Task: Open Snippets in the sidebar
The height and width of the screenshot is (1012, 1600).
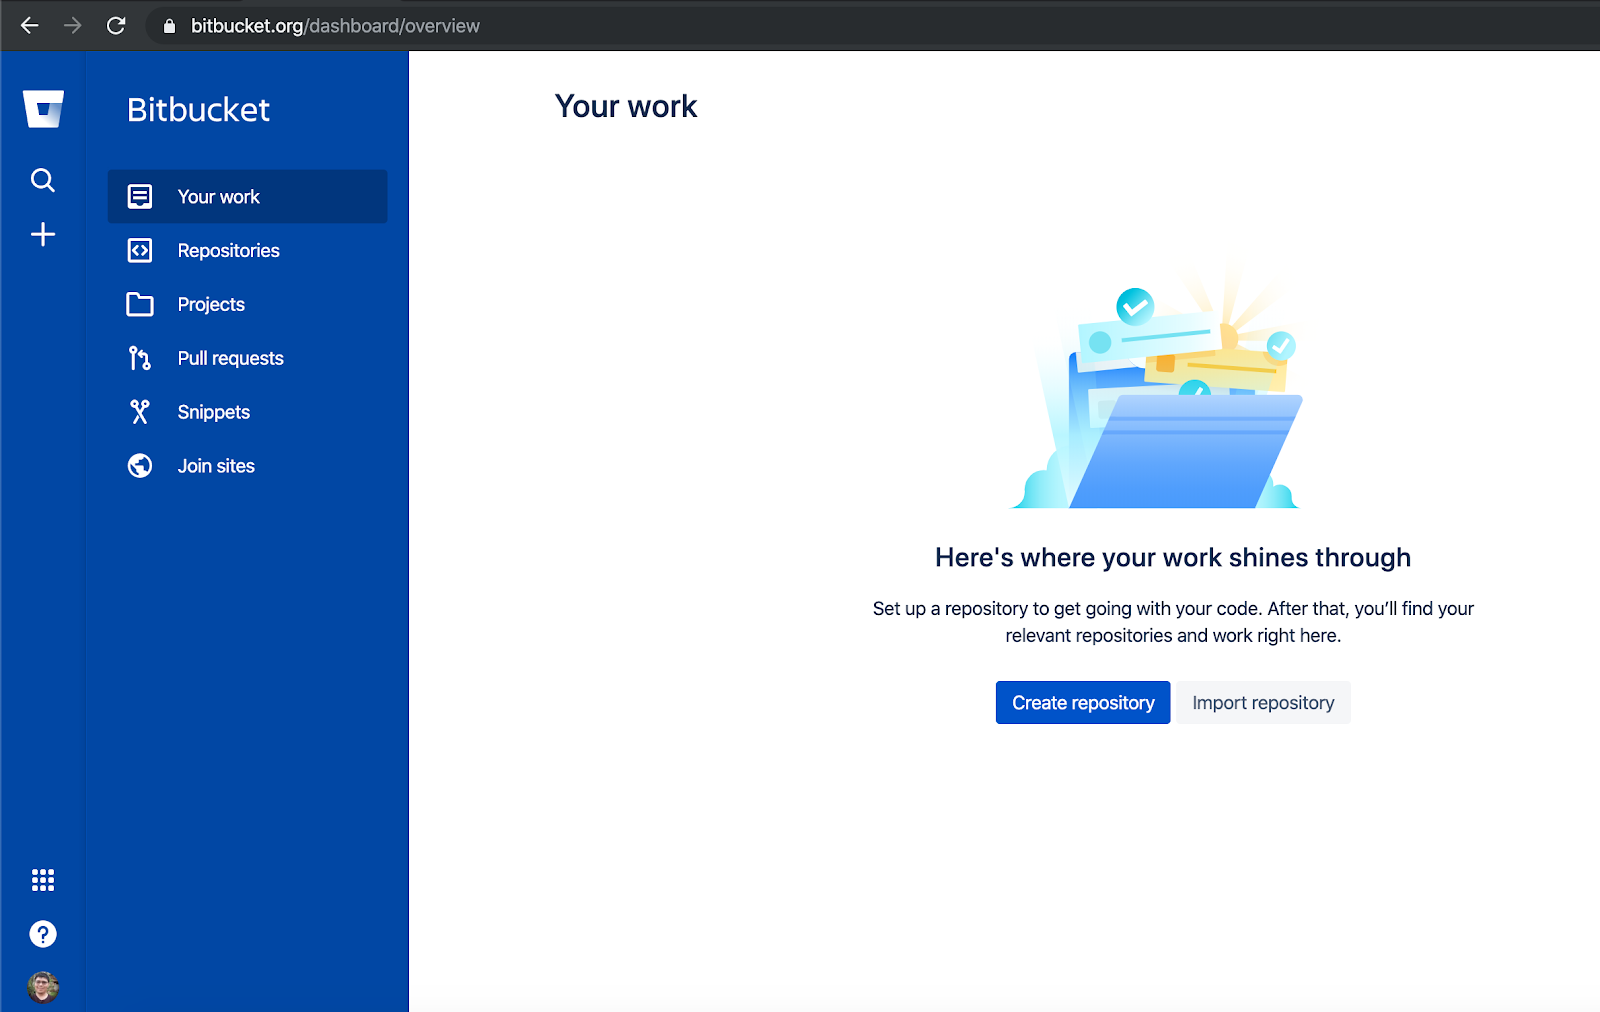Action: point(247,412)
